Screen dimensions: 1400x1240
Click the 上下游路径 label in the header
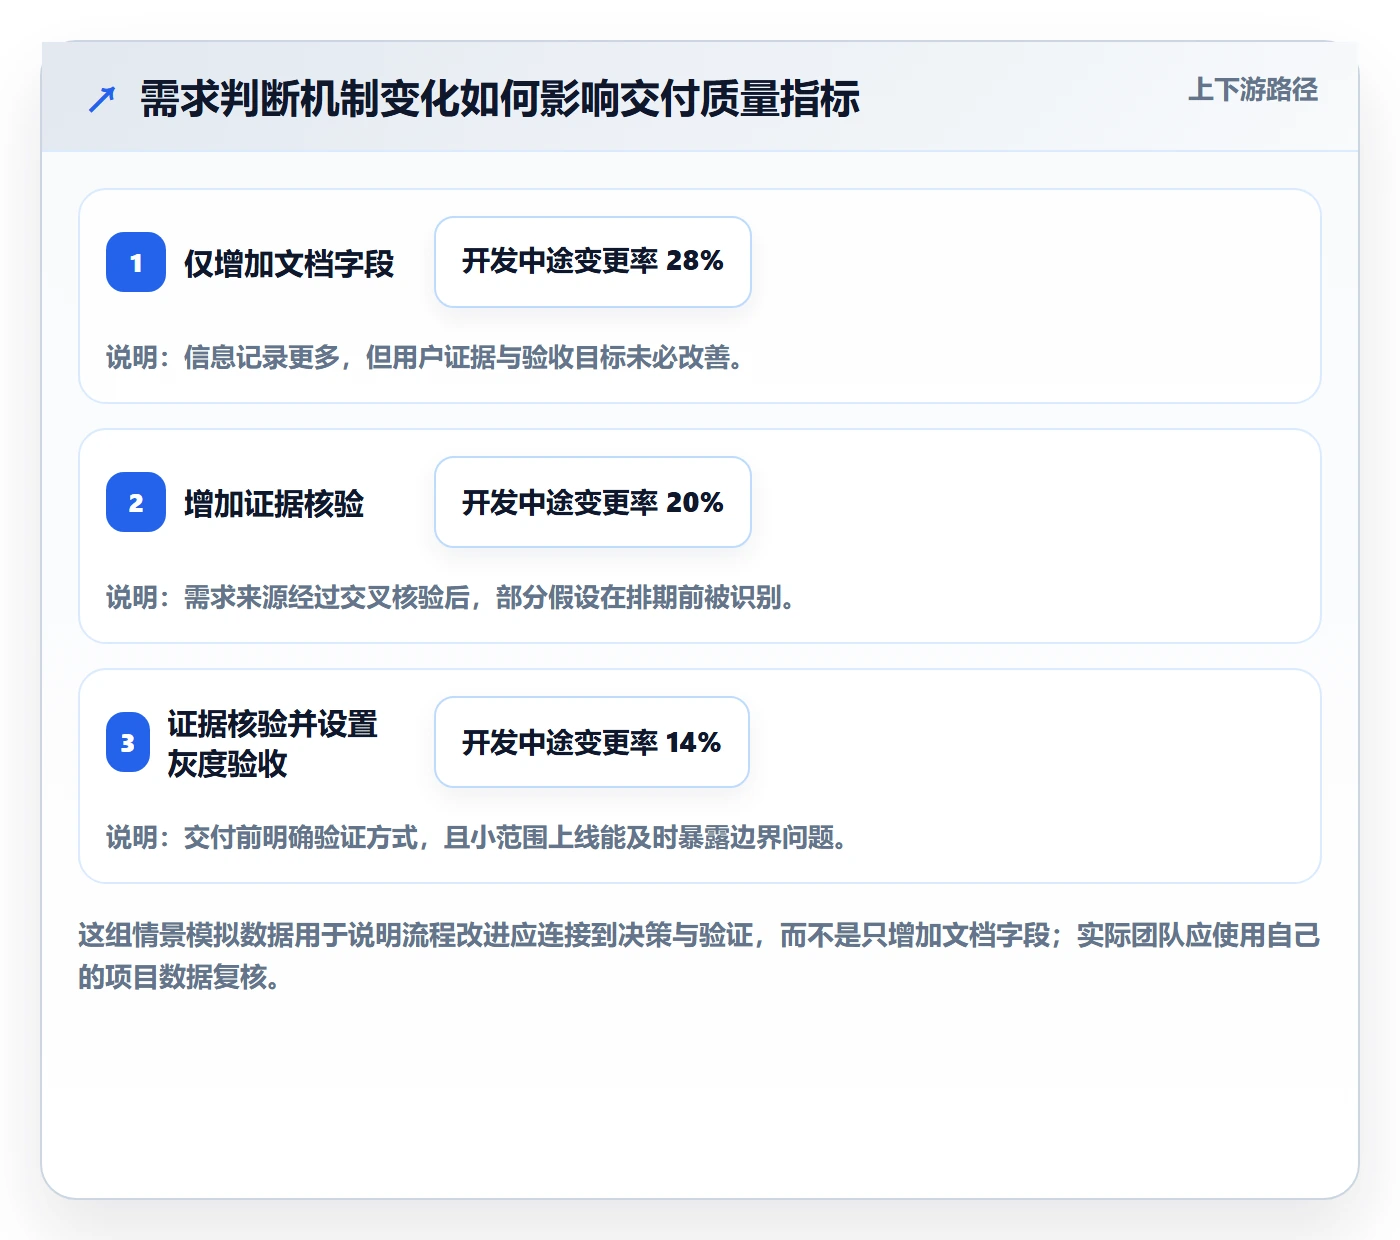(1253, 90)
